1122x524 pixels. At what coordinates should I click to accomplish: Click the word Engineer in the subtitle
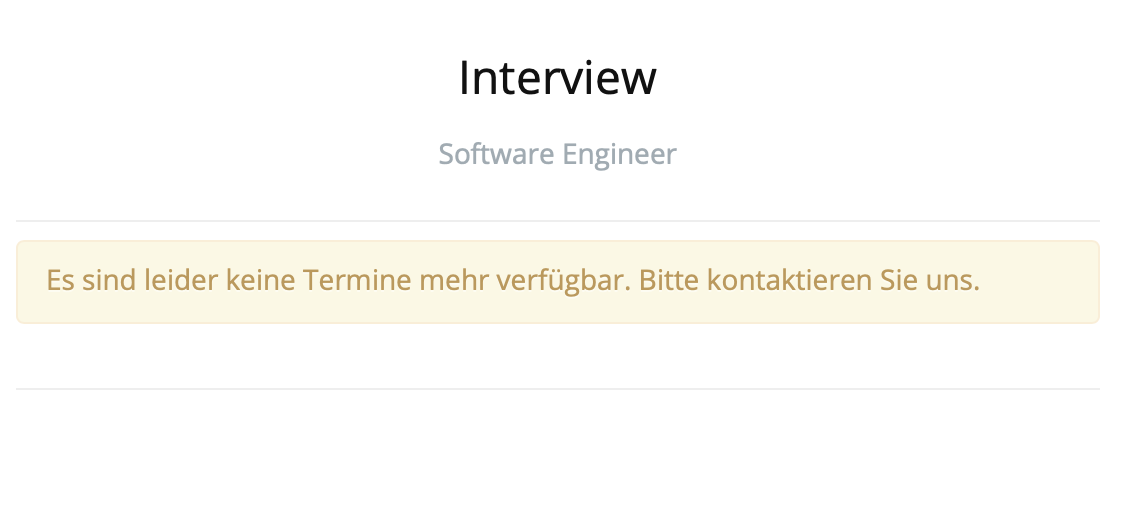pyautogui.click(x=619, y=154)
